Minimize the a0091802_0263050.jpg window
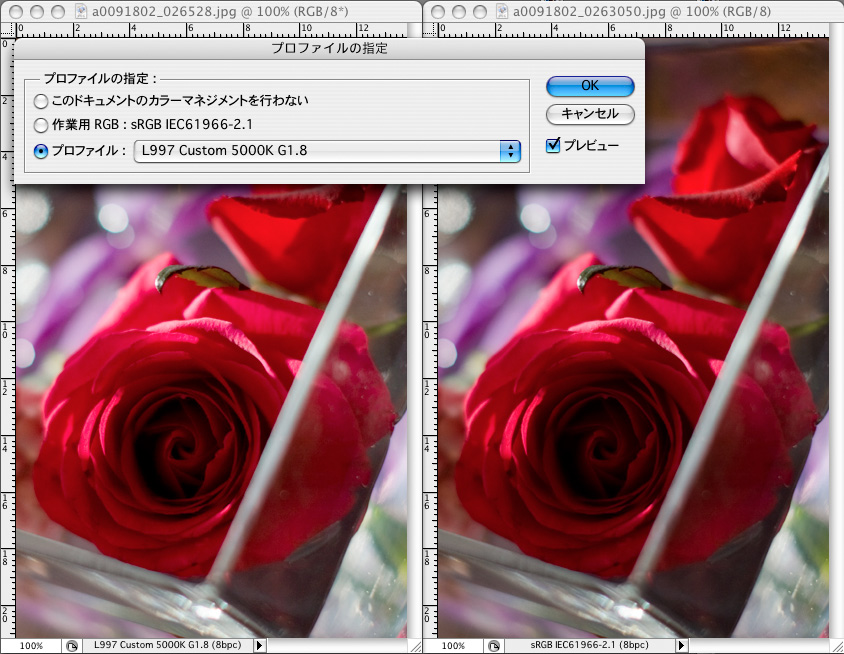 (x=459, y=11)
